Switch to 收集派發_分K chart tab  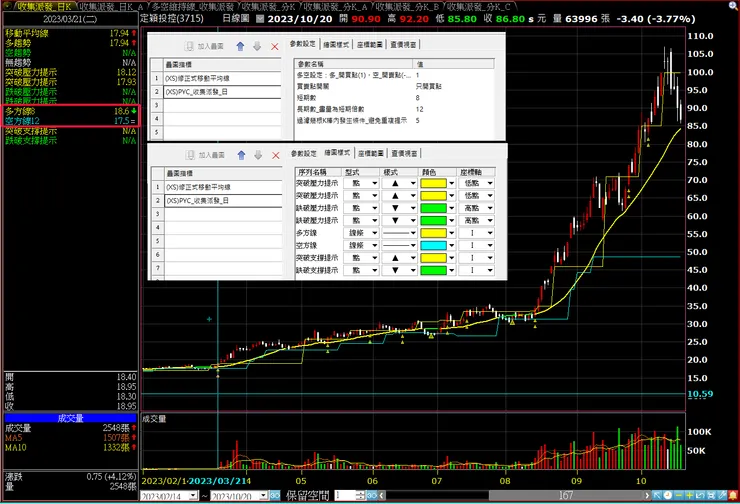click(269, 7)
